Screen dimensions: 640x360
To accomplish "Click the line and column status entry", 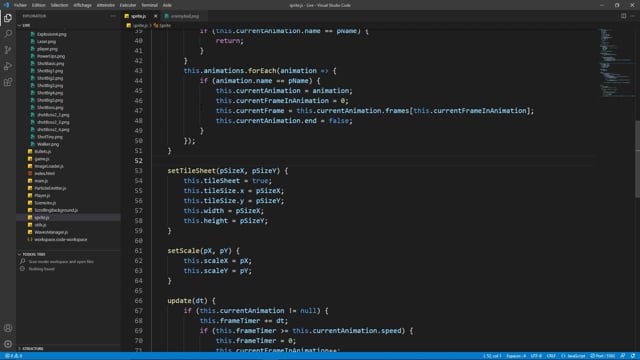I will (492, 356).
